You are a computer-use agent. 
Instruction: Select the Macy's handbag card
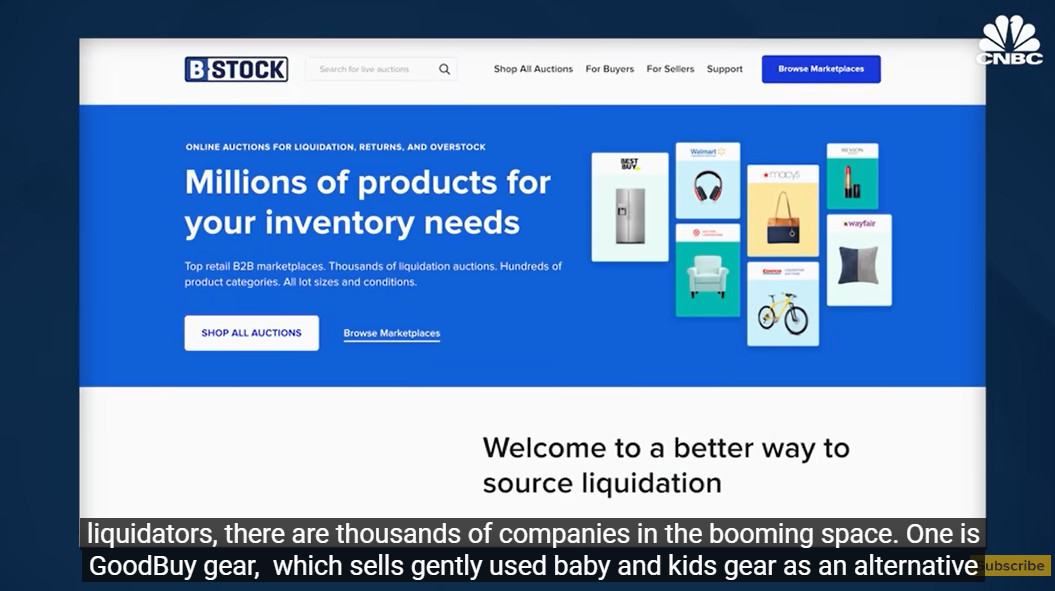(x=783, y=211)
